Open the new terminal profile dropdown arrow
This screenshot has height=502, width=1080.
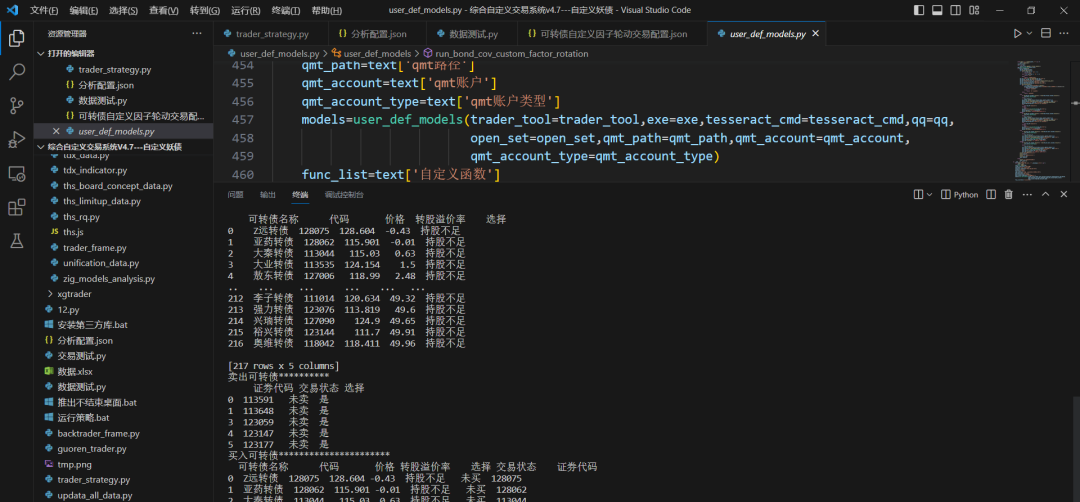(929, 195)
